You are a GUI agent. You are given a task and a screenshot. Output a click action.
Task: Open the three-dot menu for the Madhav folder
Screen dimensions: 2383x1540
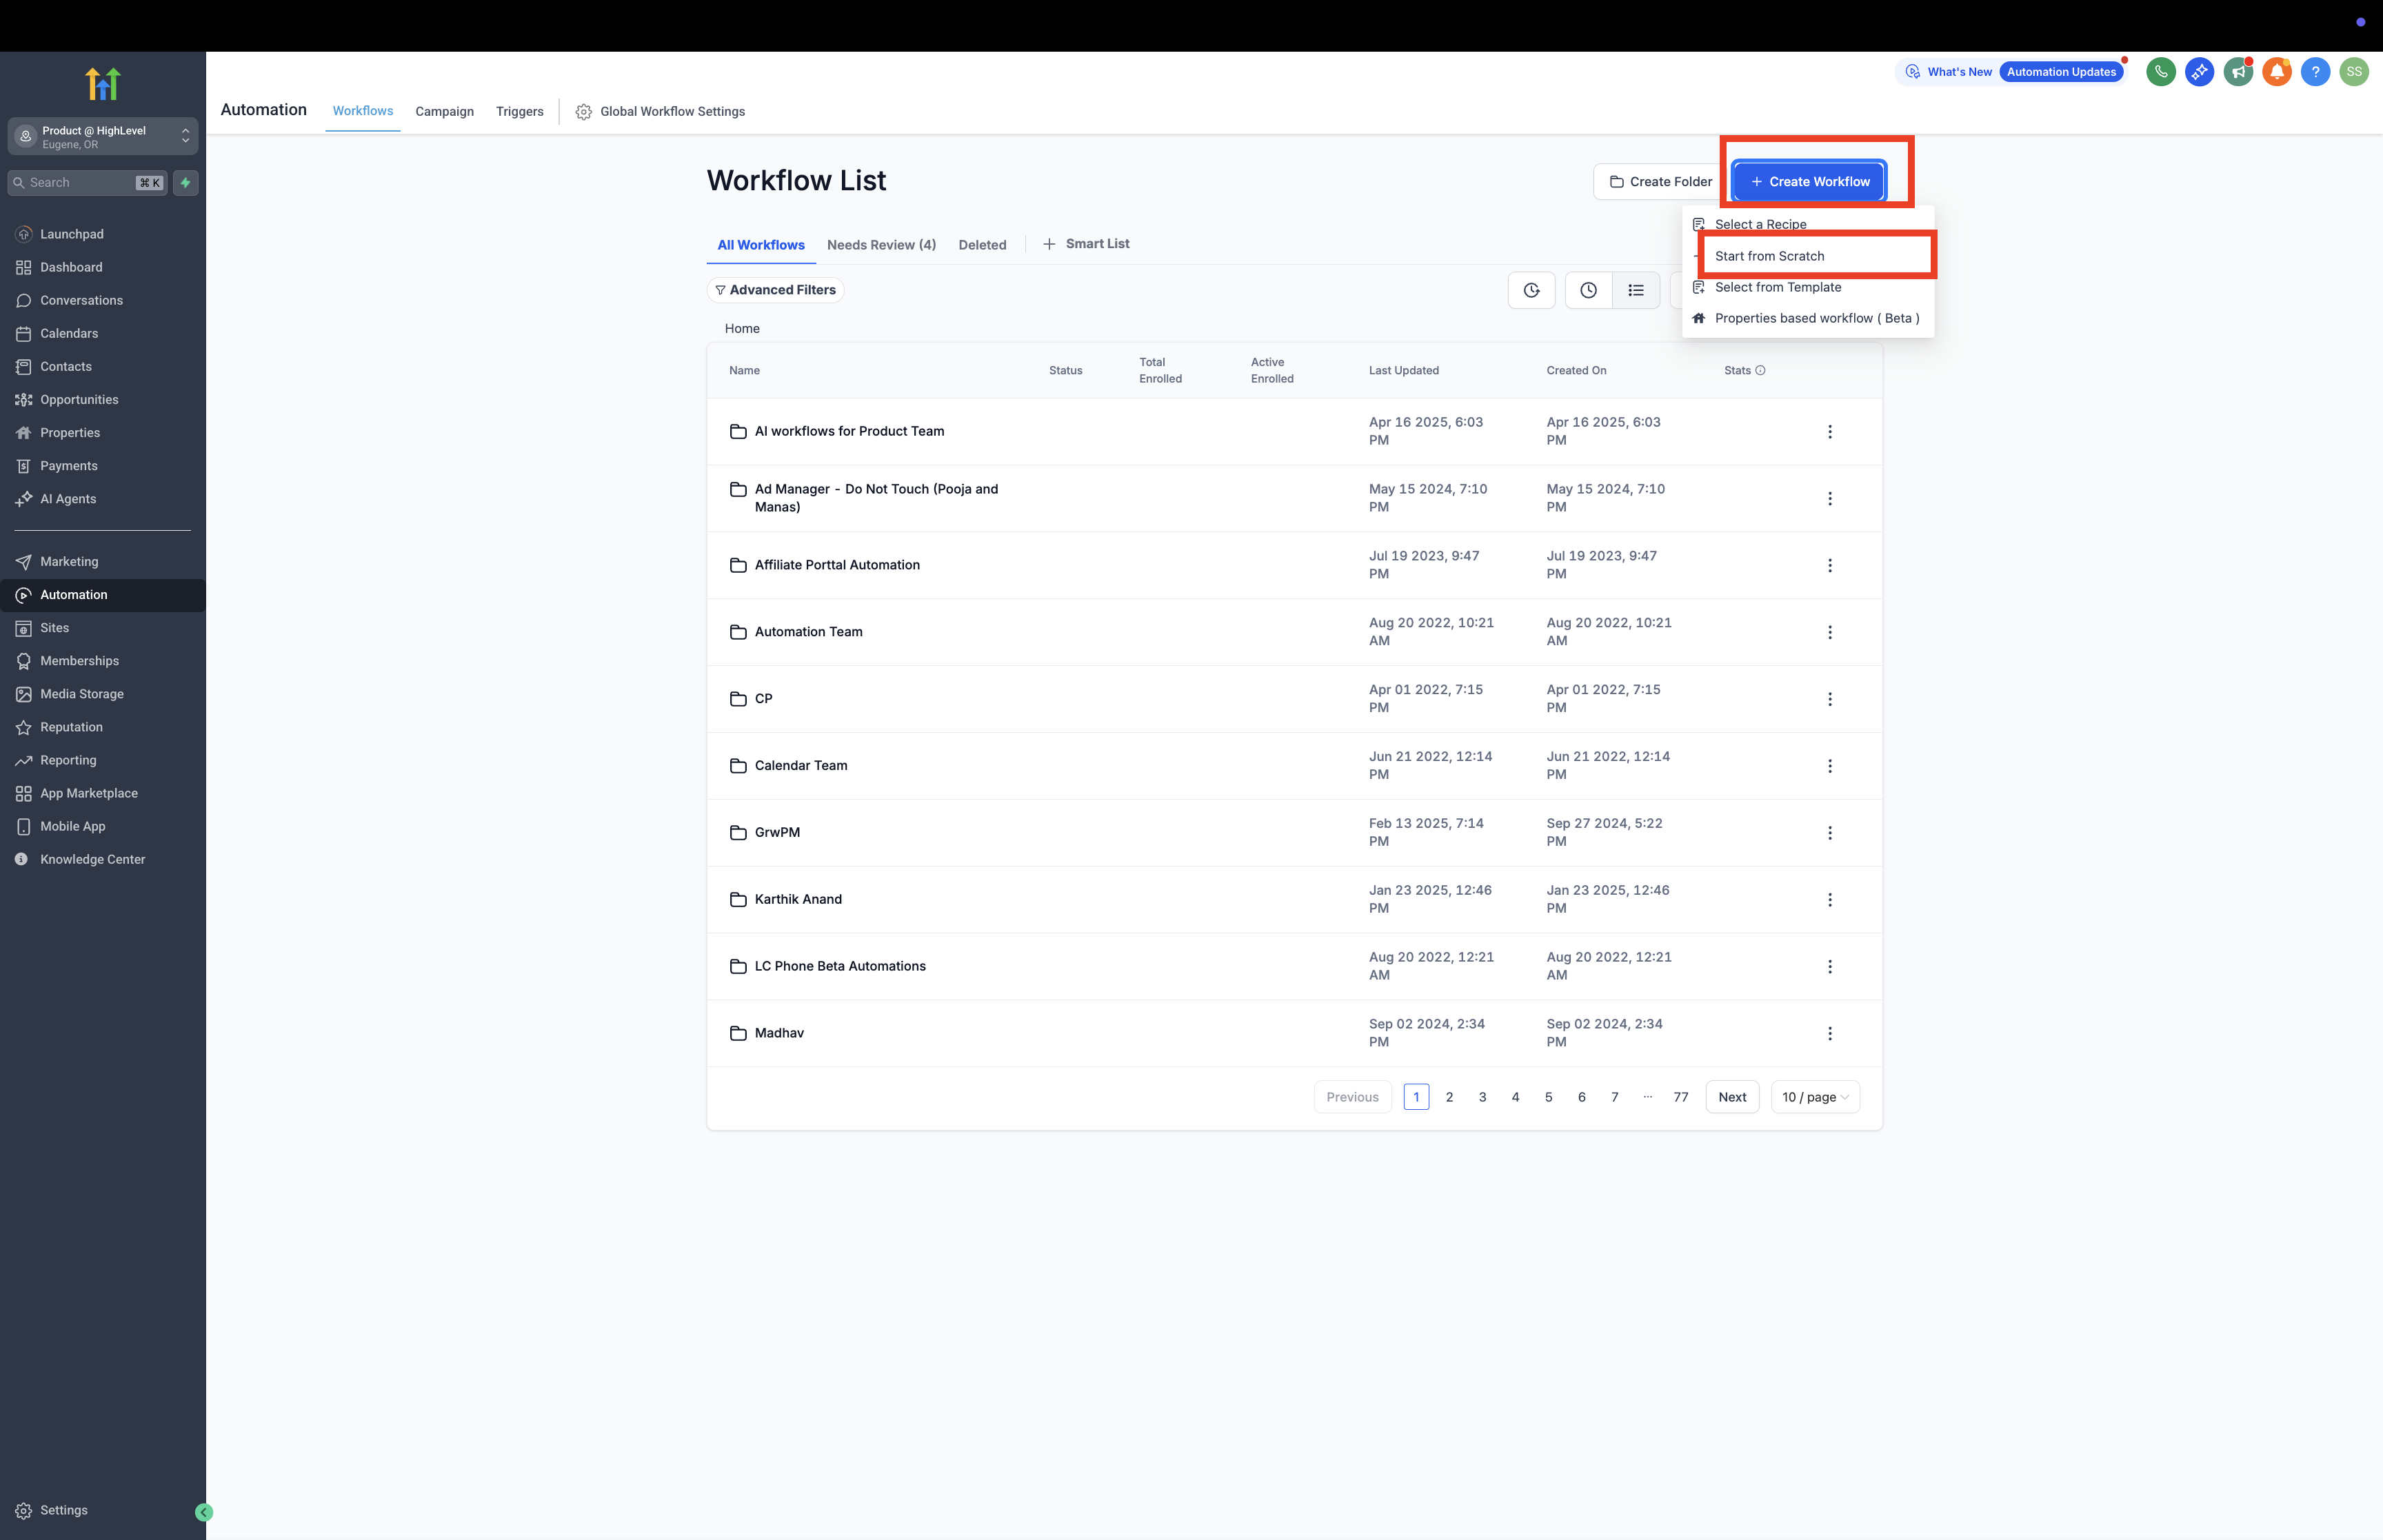(1829, 1034)
